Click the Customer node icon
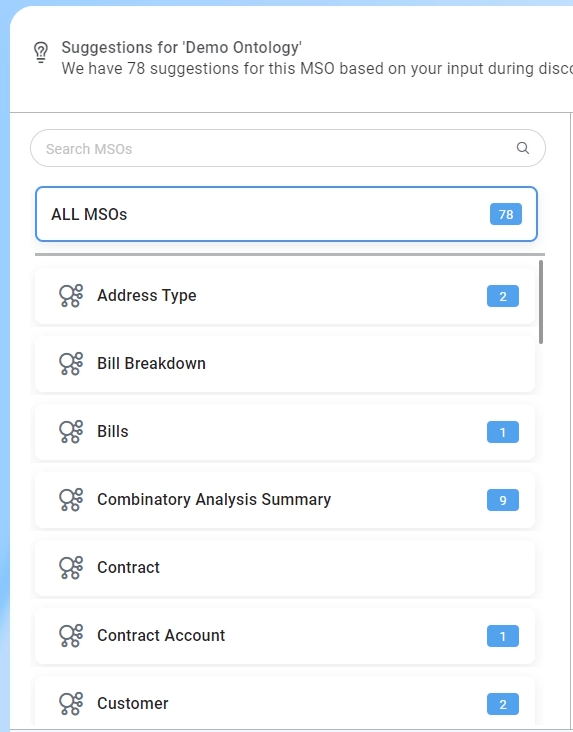 71,704
